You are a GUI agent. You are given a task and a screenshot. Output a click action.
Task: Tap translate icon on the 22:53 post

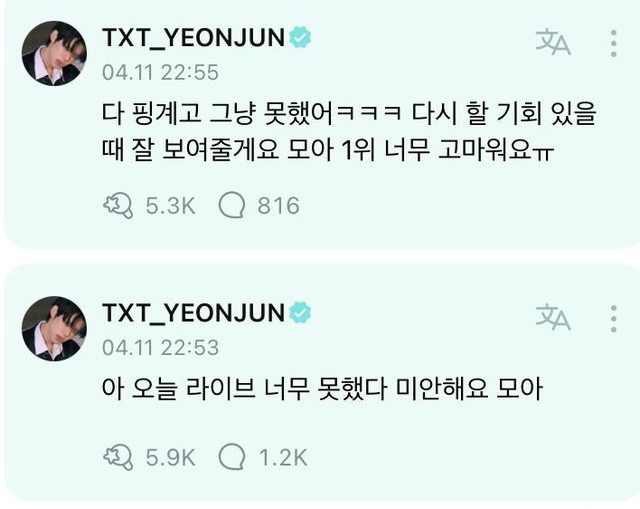tap(553, 317)
